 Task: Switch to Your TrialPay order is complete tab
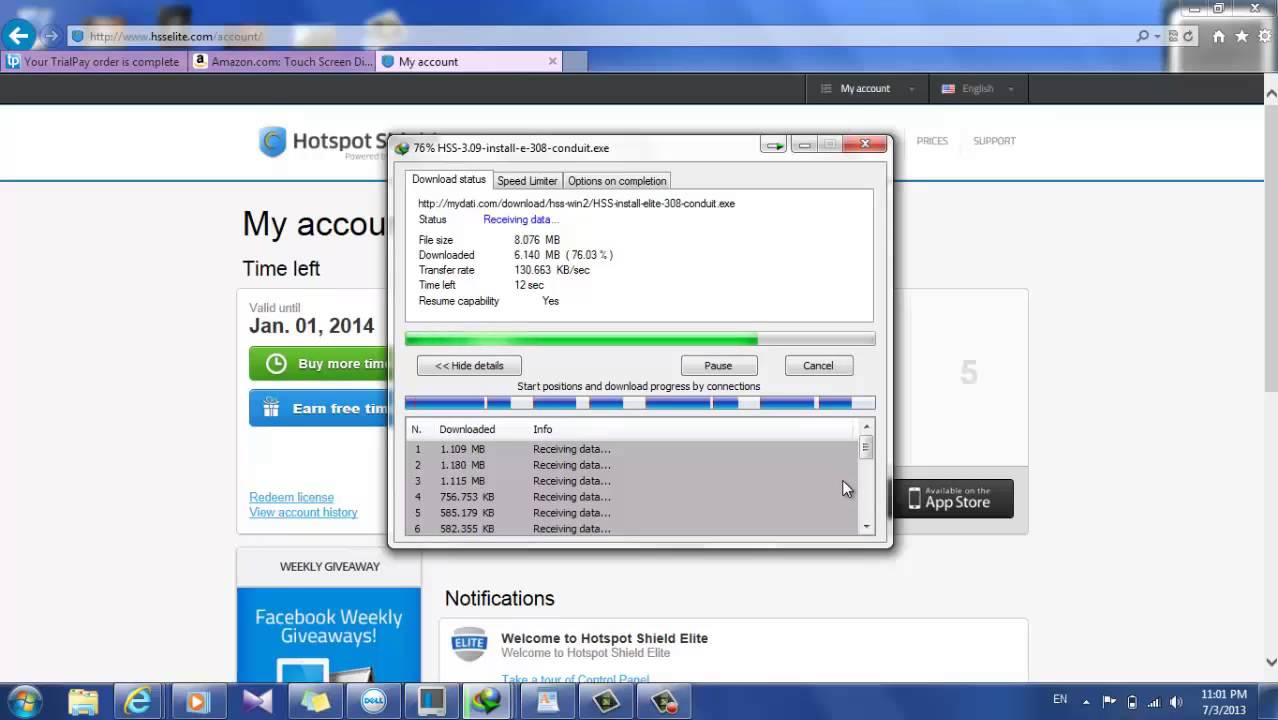[x=93, y=61]
